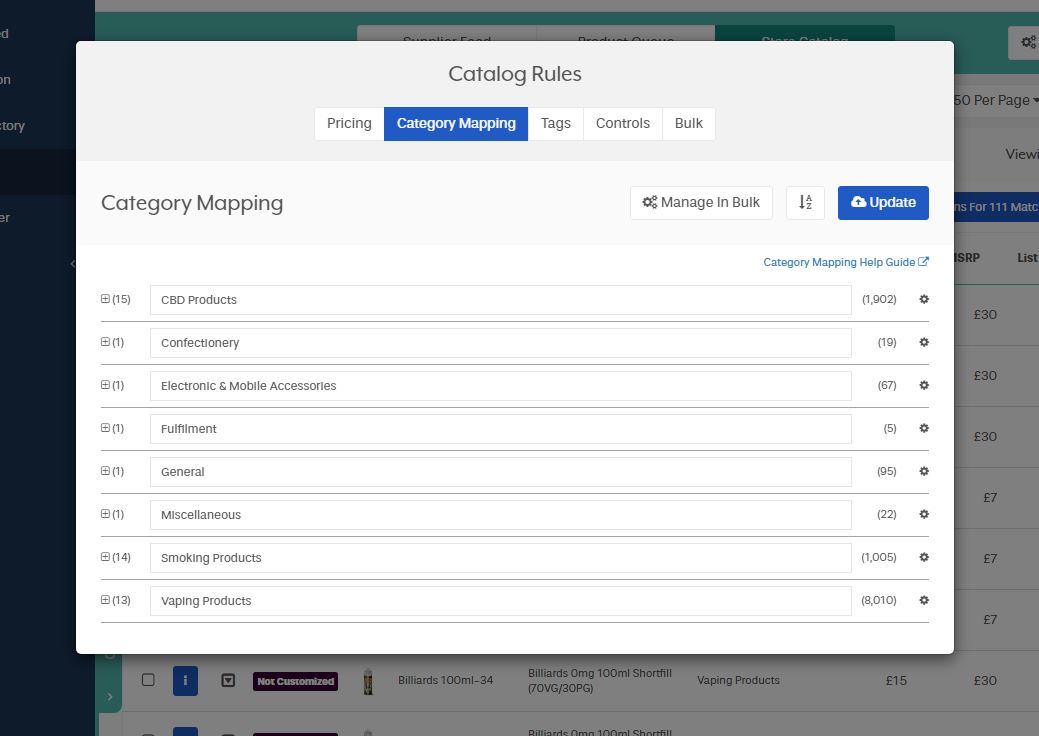Tick the checkbox for Billiards 100ml-34 row
The width and height of the screenshot is (1039, 736).
[x=148, y=680]
